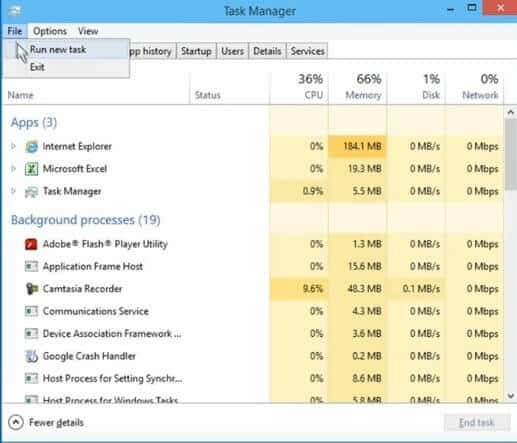Click the scrollbar up arrow
The width and height of the screenshot is (517, 443).
coord(511,113)
